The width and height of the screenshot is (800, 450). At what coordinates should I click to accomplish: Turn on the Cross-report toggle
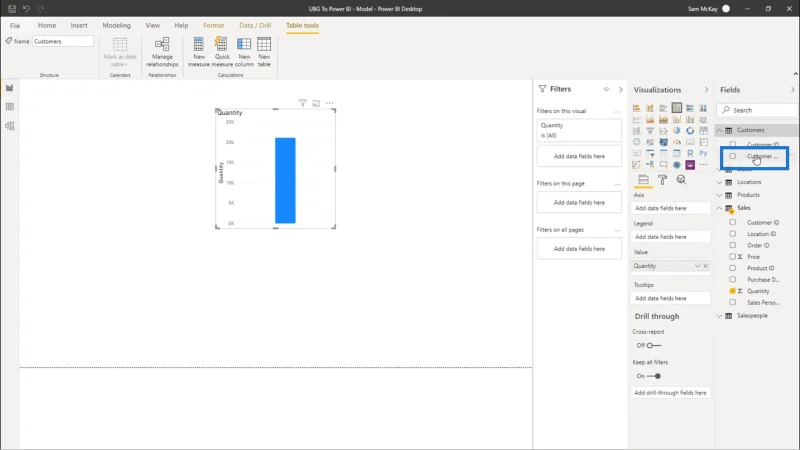(x=653, y=345)
